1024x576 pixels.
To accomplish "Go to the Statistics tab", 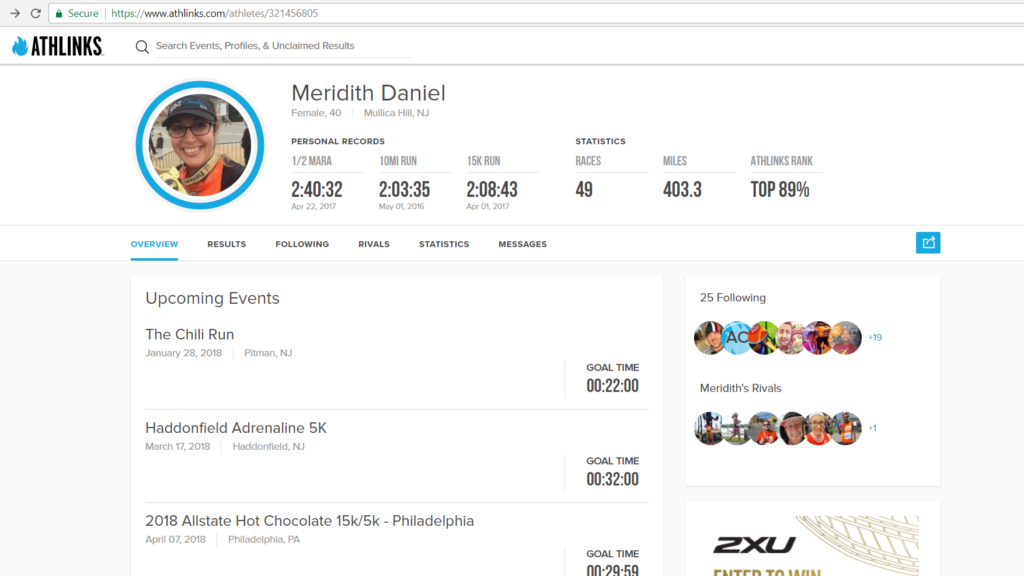I will click(444, 244).
